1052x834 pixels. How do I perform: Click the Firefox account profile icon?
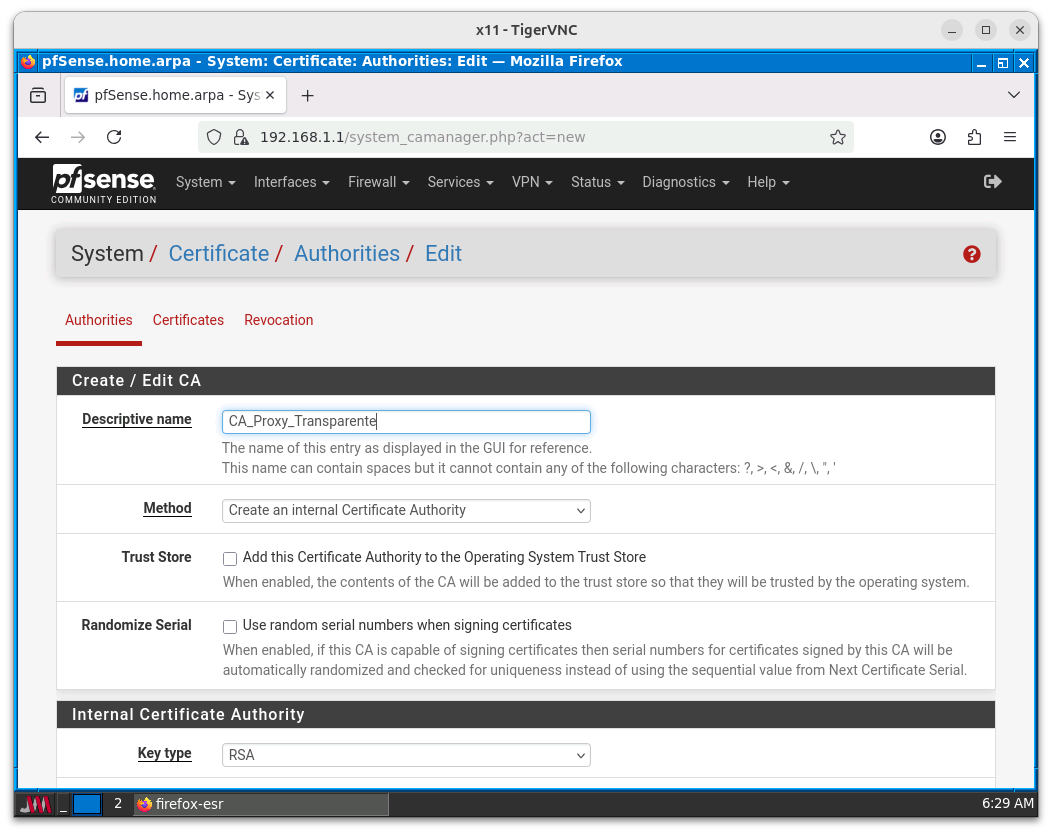point(938,137)
